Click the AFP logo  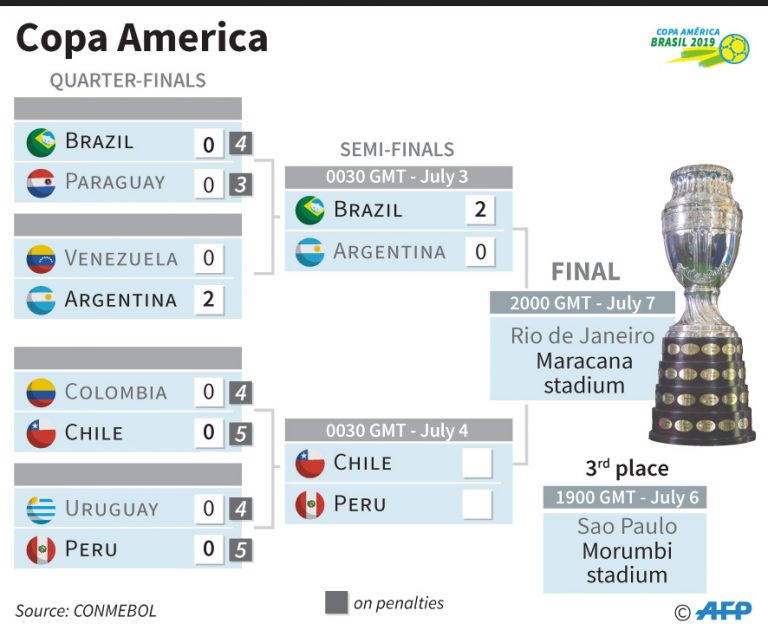(722, 610)
